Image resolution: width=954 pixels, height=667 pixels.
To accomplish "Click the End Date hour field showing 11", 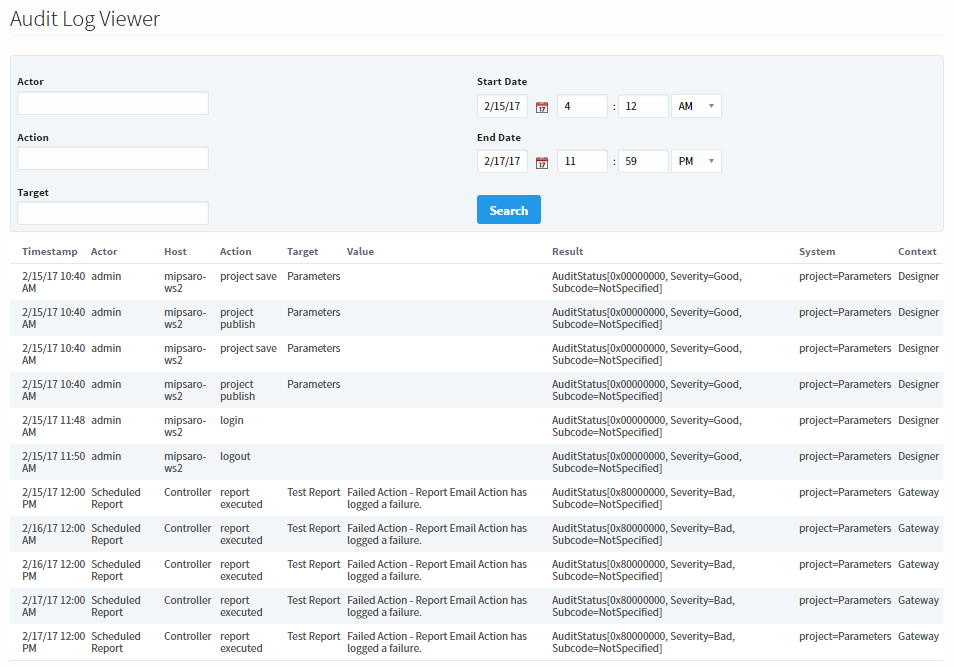I will pos(582,161).
